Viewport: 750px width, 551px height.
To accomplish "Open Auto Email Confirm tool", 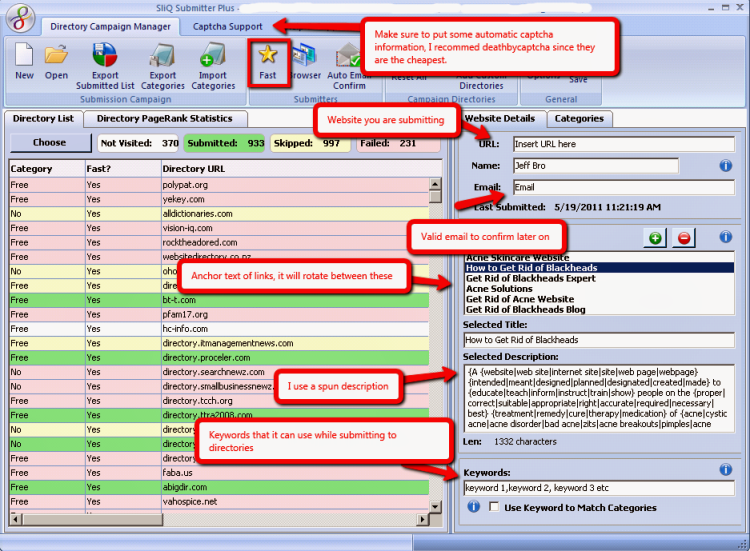I will (x=349, y=66).
